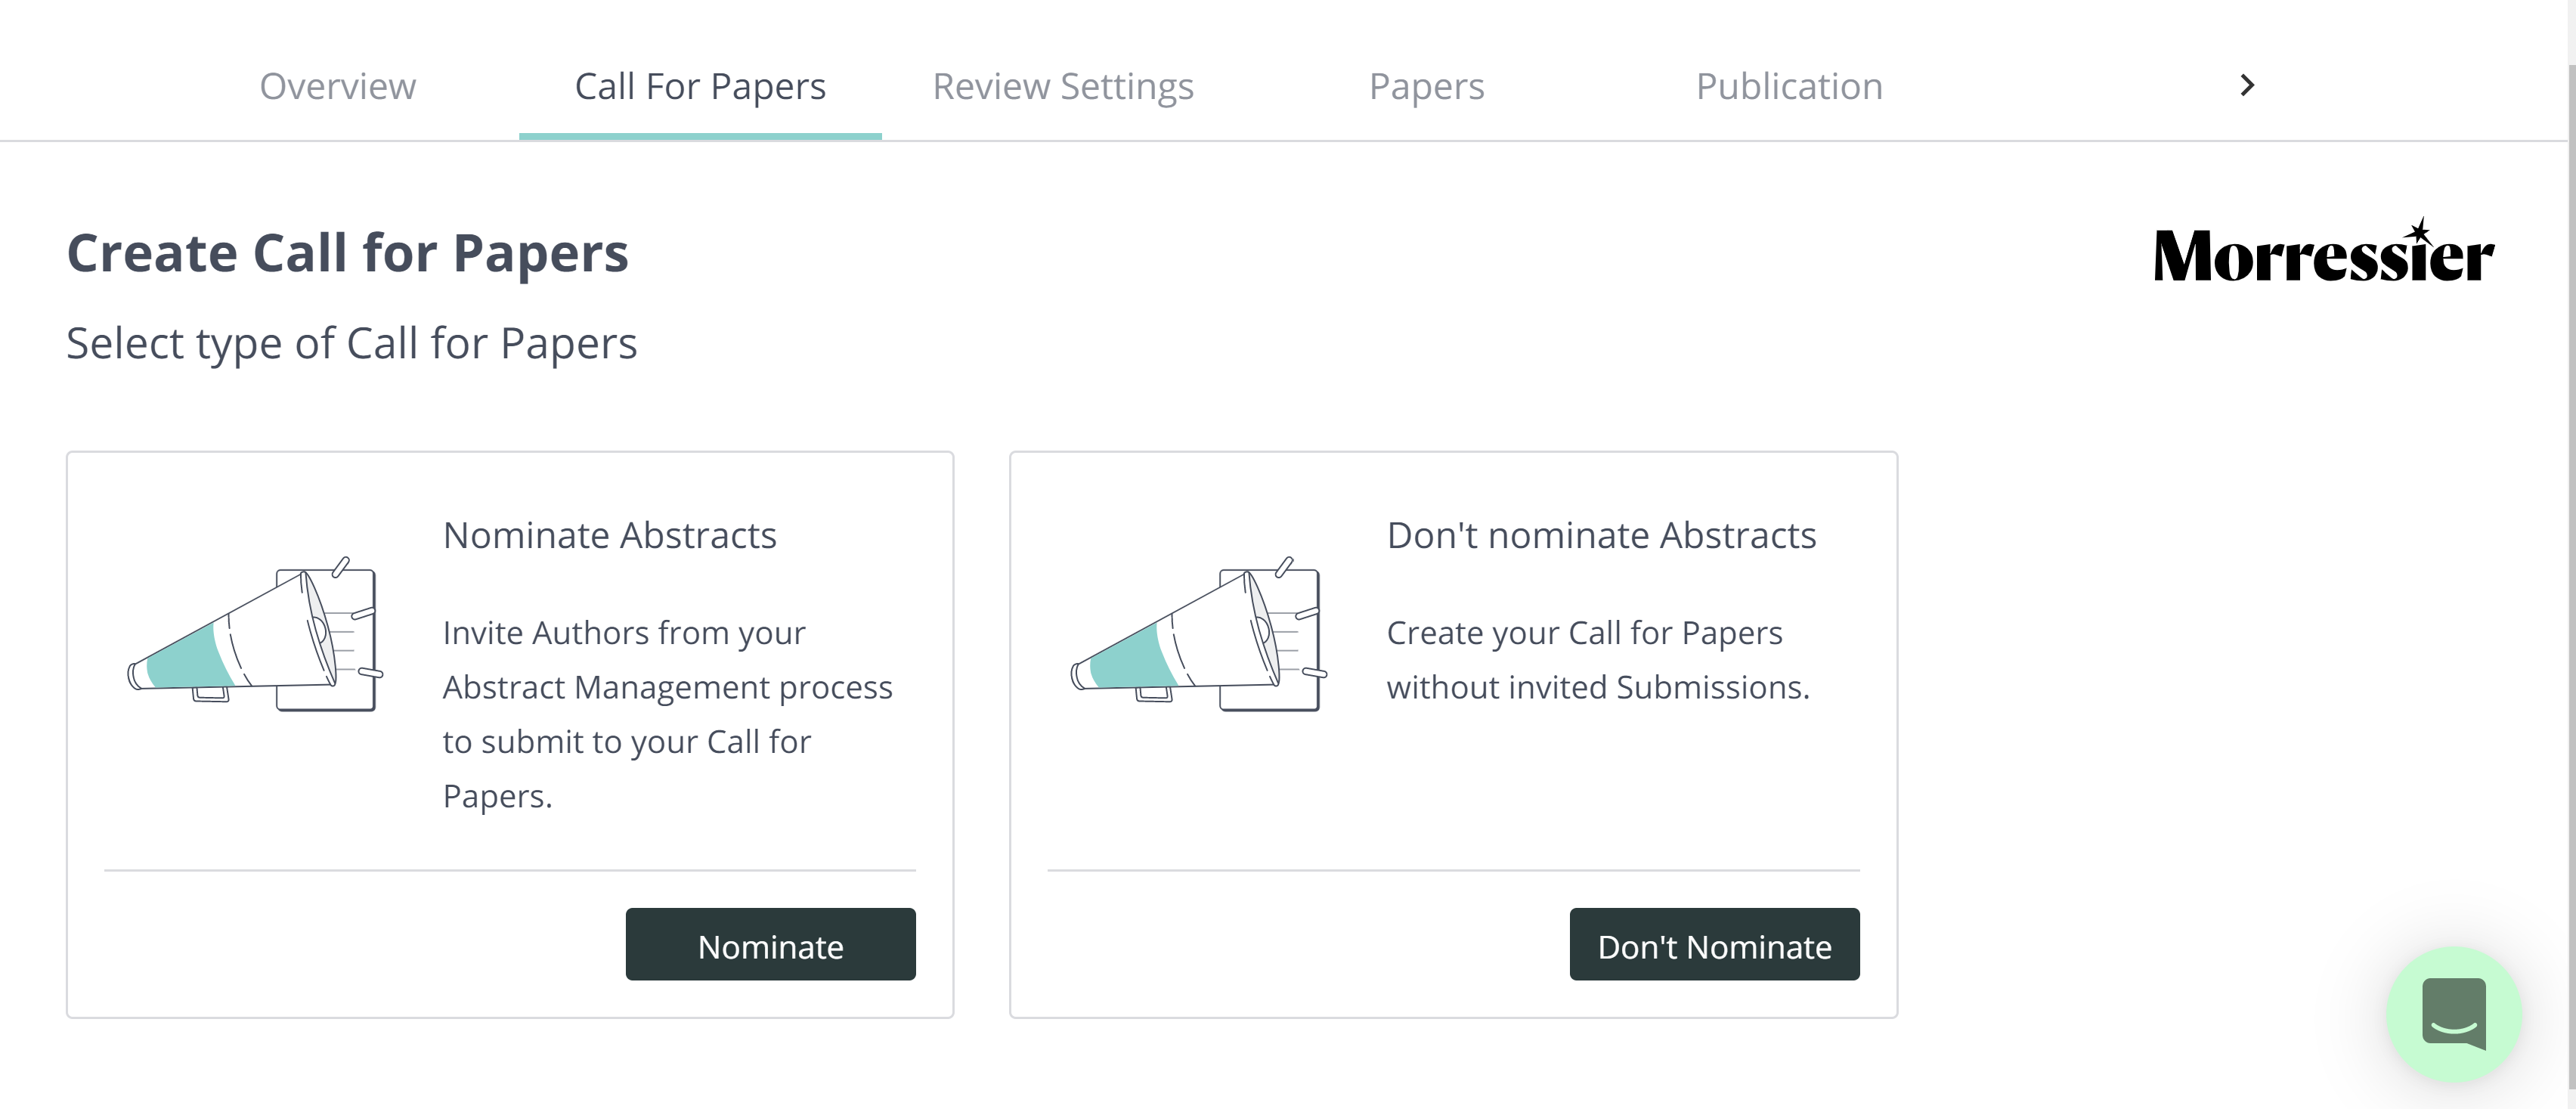The image size is (2576, 1109).
Task: Click the Don't Nominate button
Action: [1714, 945]
